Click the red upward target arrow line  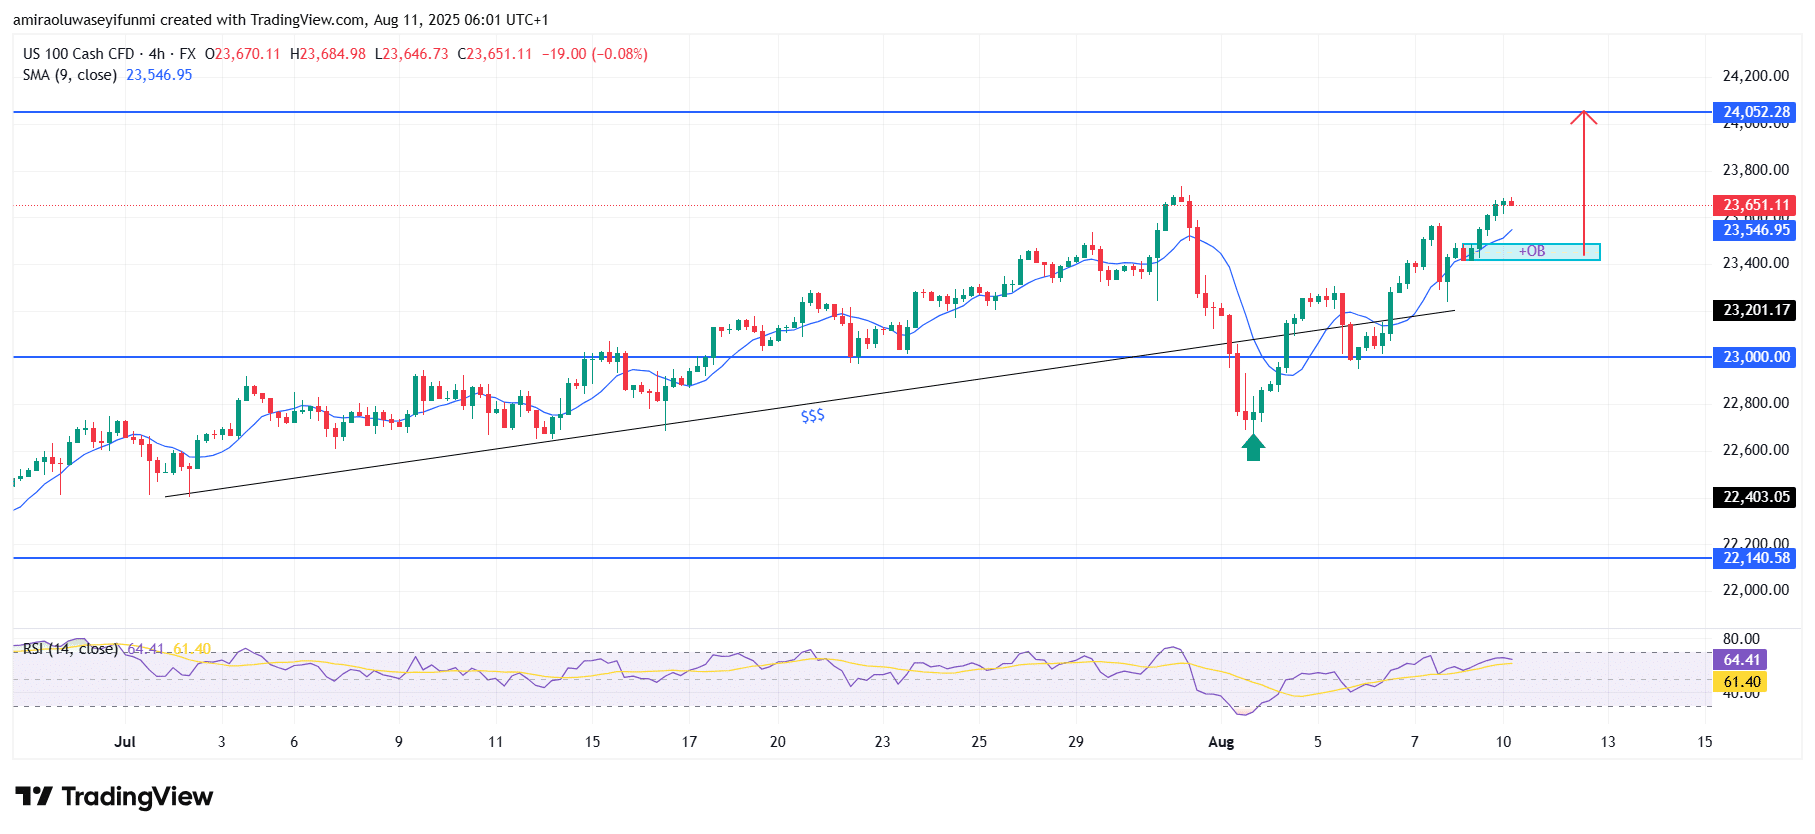[x=1583, y=182]
